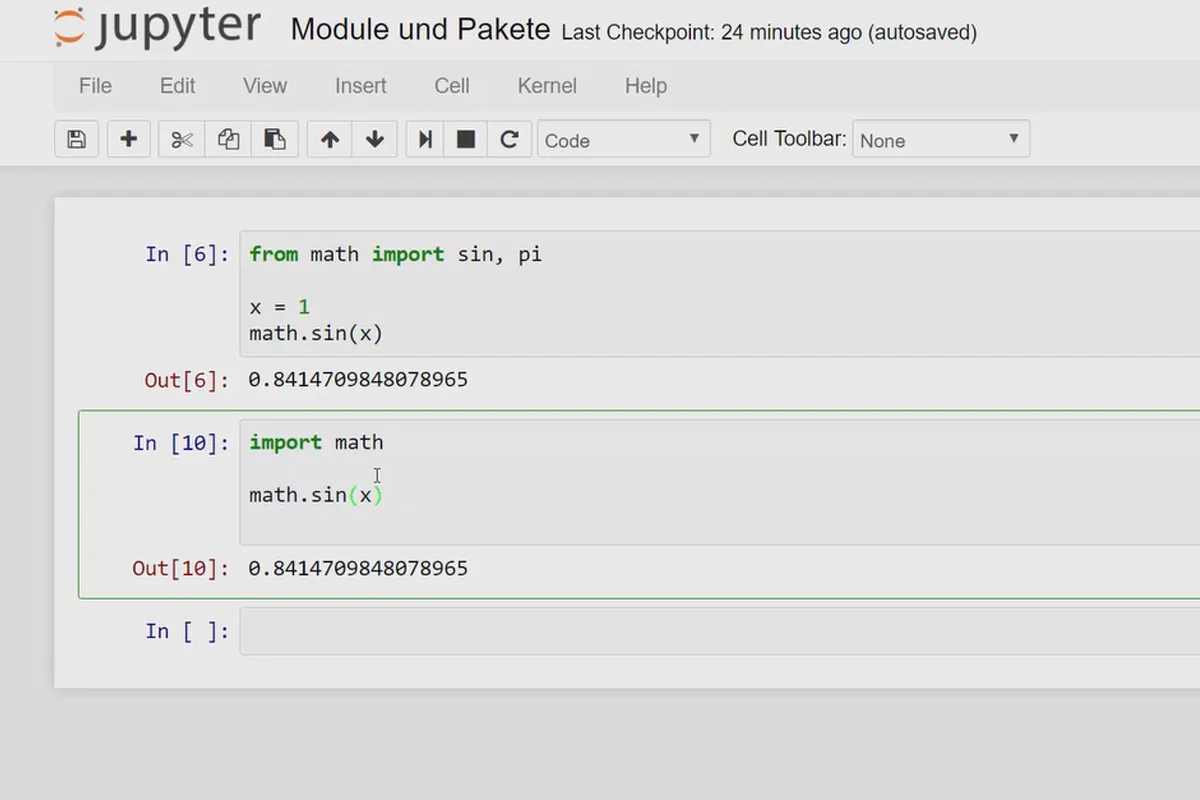Click into the empty code cell
The image size is (1200, 800).
(x=700, y=632)
